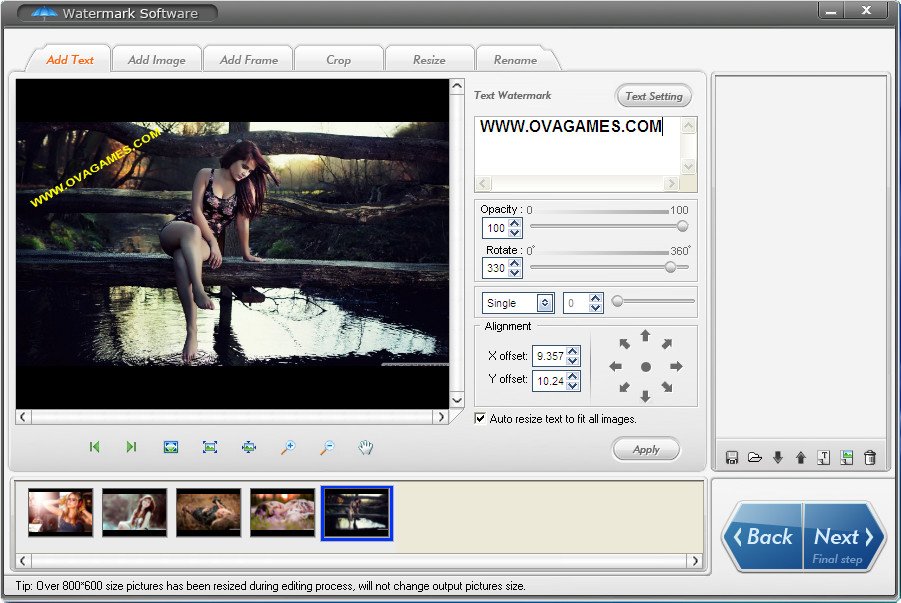Delete layer with the trash can icon
The height and width of the screenshot is (603, 901).
tap(870, 458)
